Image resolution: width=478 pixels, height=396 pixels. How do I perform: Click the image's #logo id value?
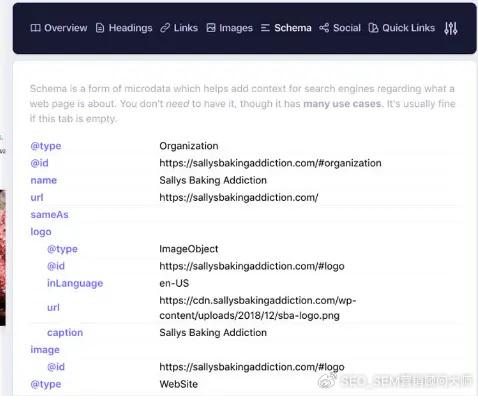click(252, 367)
